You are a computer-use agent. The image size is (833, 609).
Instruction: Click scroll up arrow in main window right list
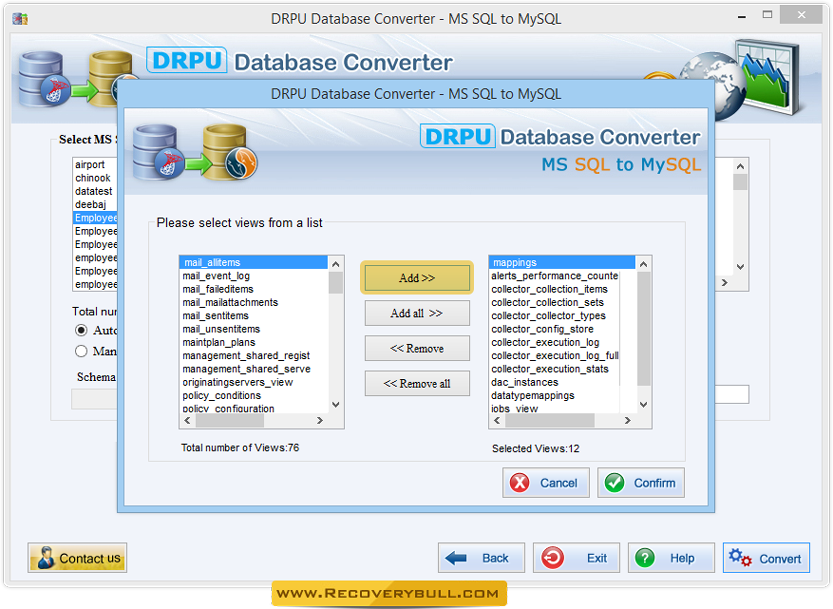[740, 166]
